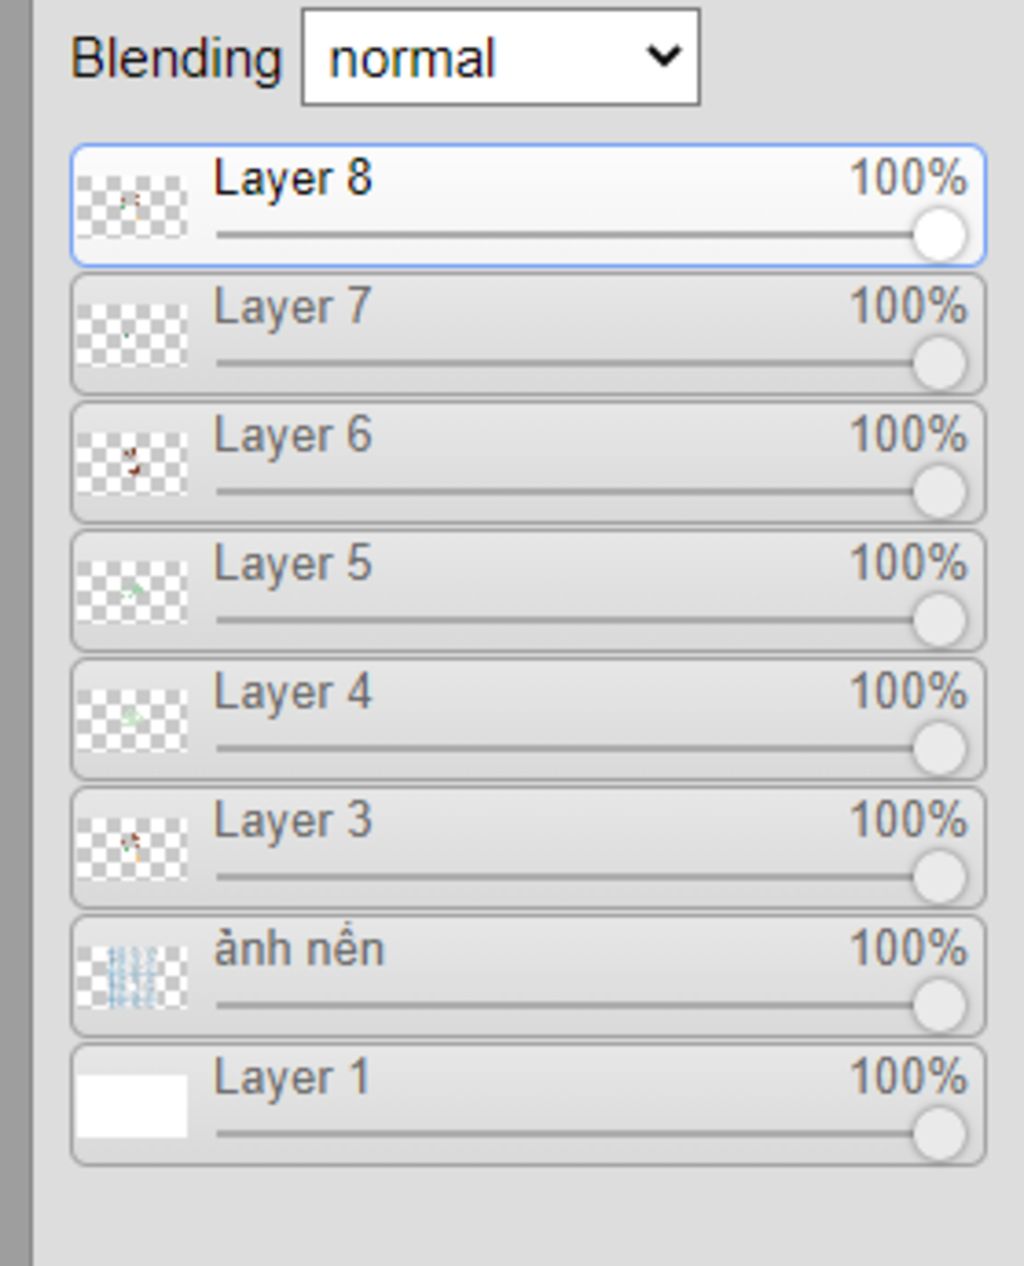Viewport: 1024px width, 1266px height.
Task: Select Layer 8 thumbnail
Action: pyautogui.click(x=132, y=207)
